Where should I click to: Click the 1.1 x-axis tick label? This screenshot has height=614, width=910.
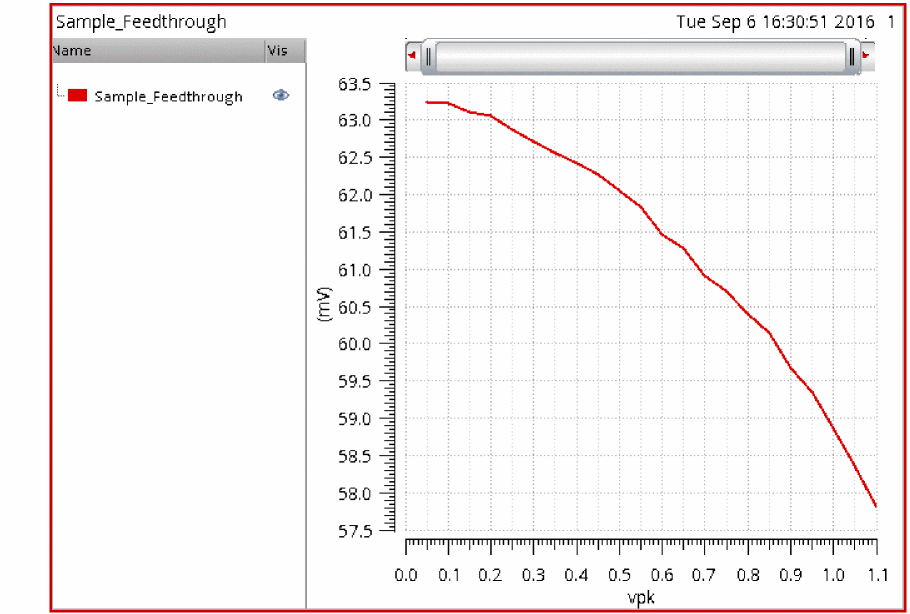click(876, 575)
